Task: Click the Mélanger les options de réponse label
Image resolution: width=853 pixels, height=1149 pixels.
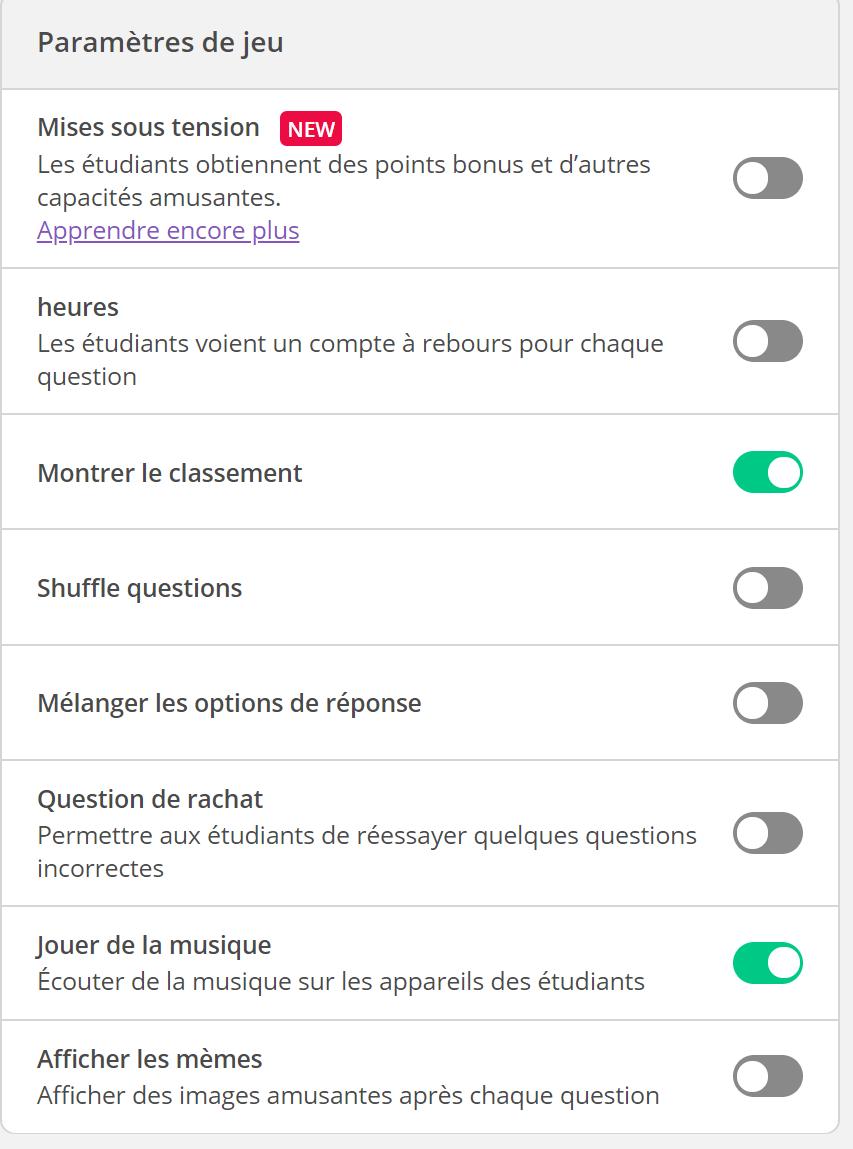Action: [229, 703]
